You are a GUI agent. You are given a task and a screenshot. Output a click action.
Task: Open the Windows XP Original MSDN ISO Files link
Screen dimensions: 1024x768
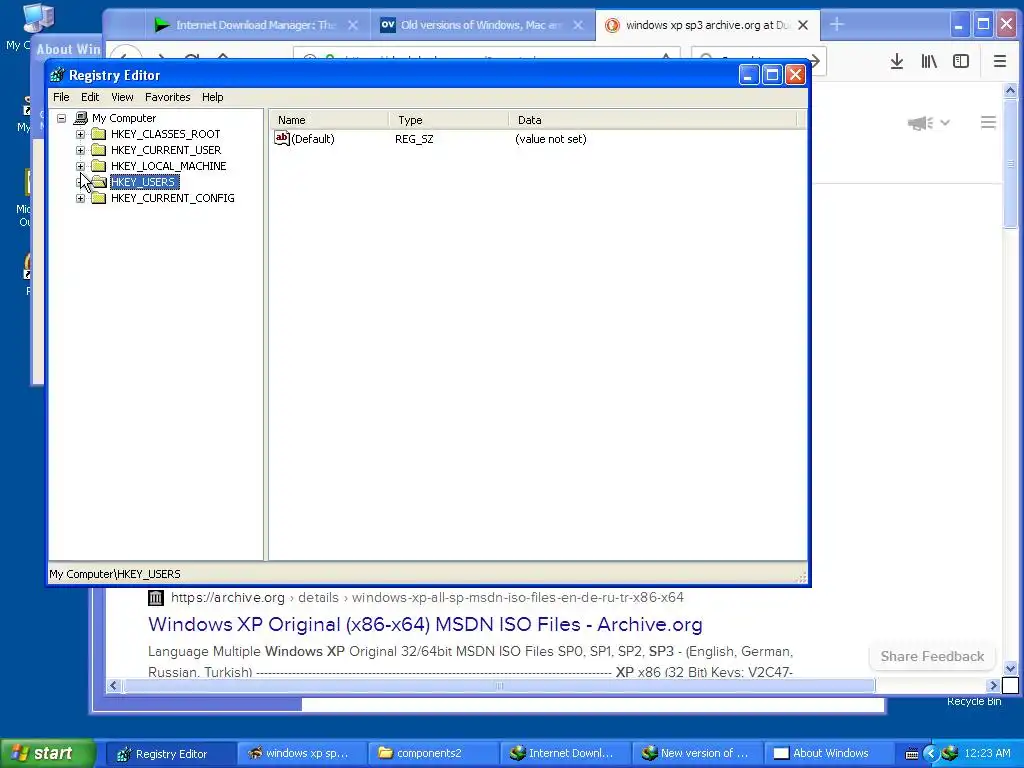tap(425, 624)
